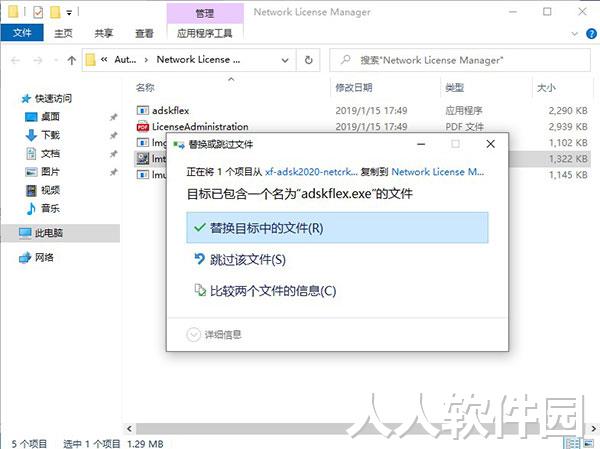Image resolution: width=600 pixels, height=449 pixels.
Task: Open 文档 Documents in sidebar
Action: (x=50, y=153)
